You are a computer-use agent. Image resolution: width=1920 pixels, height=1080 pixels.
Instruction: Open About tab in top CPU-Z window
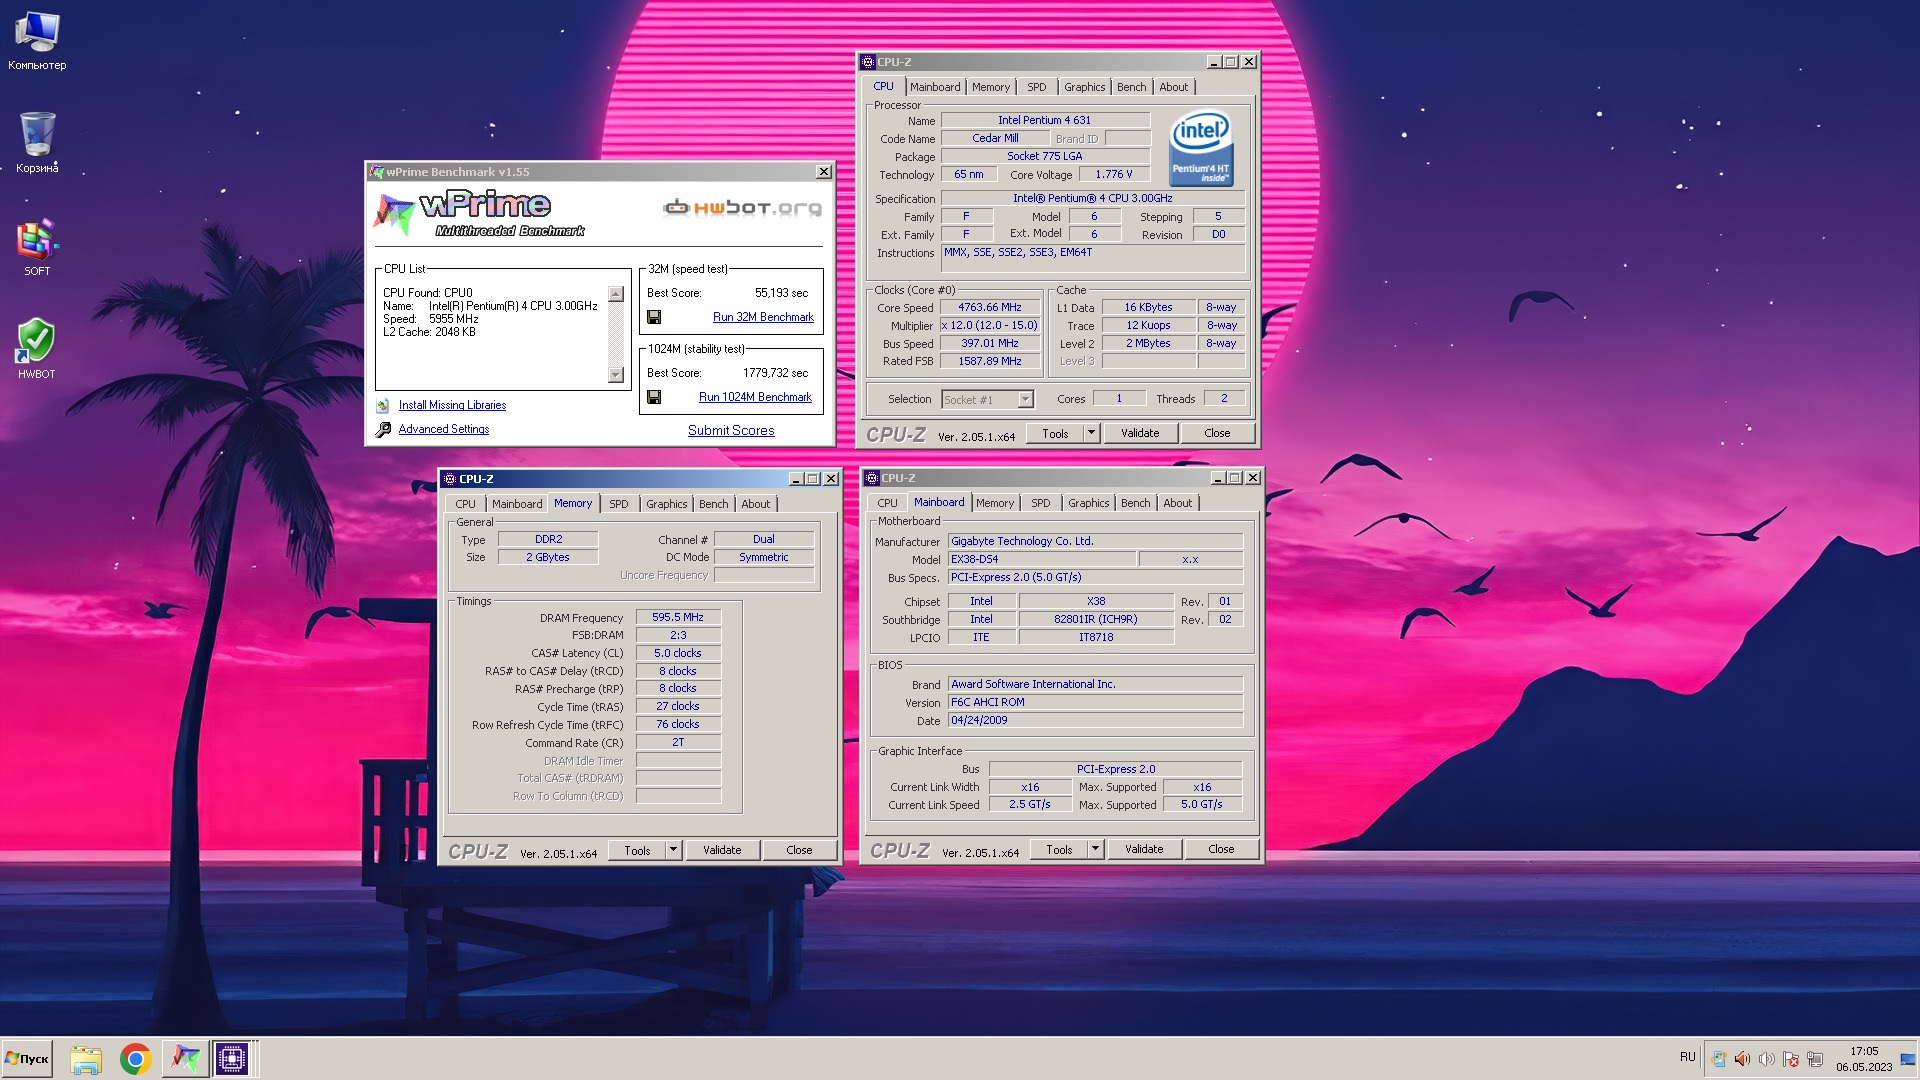pyautogui.click(x=1174, y=87)
